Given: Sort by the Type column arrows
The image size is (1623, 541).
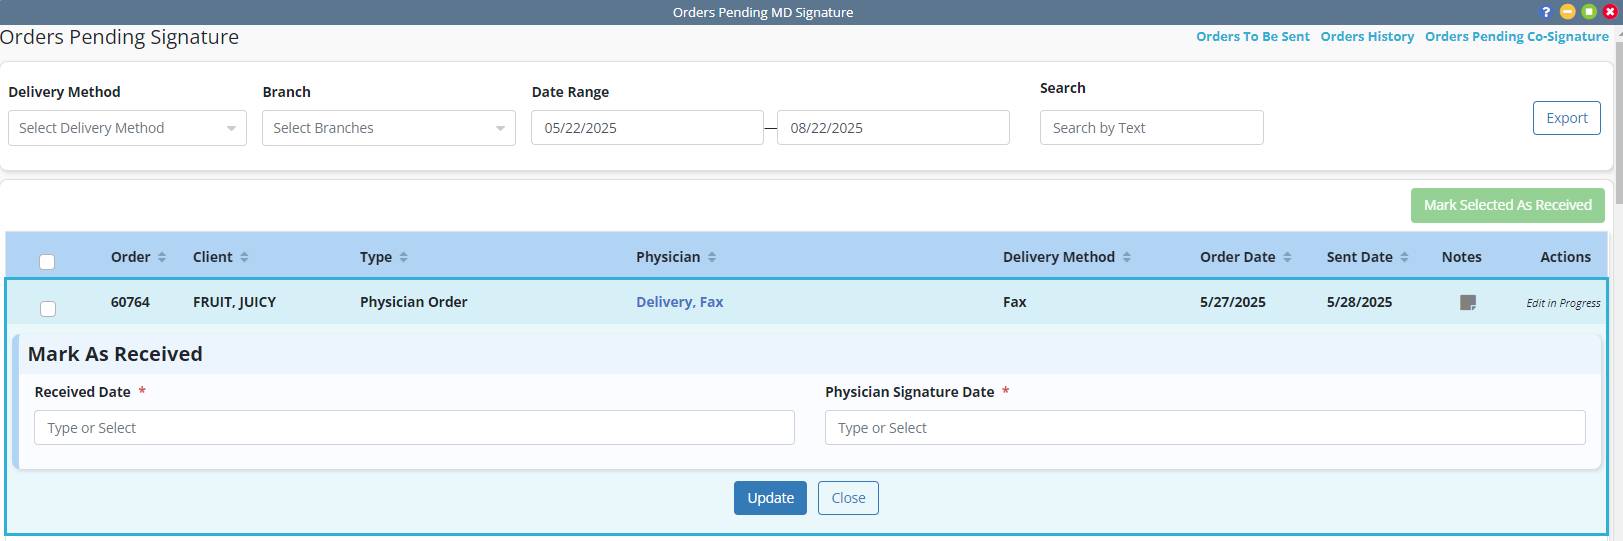Looking at the screenshot, I should click(x=403, y=257).
